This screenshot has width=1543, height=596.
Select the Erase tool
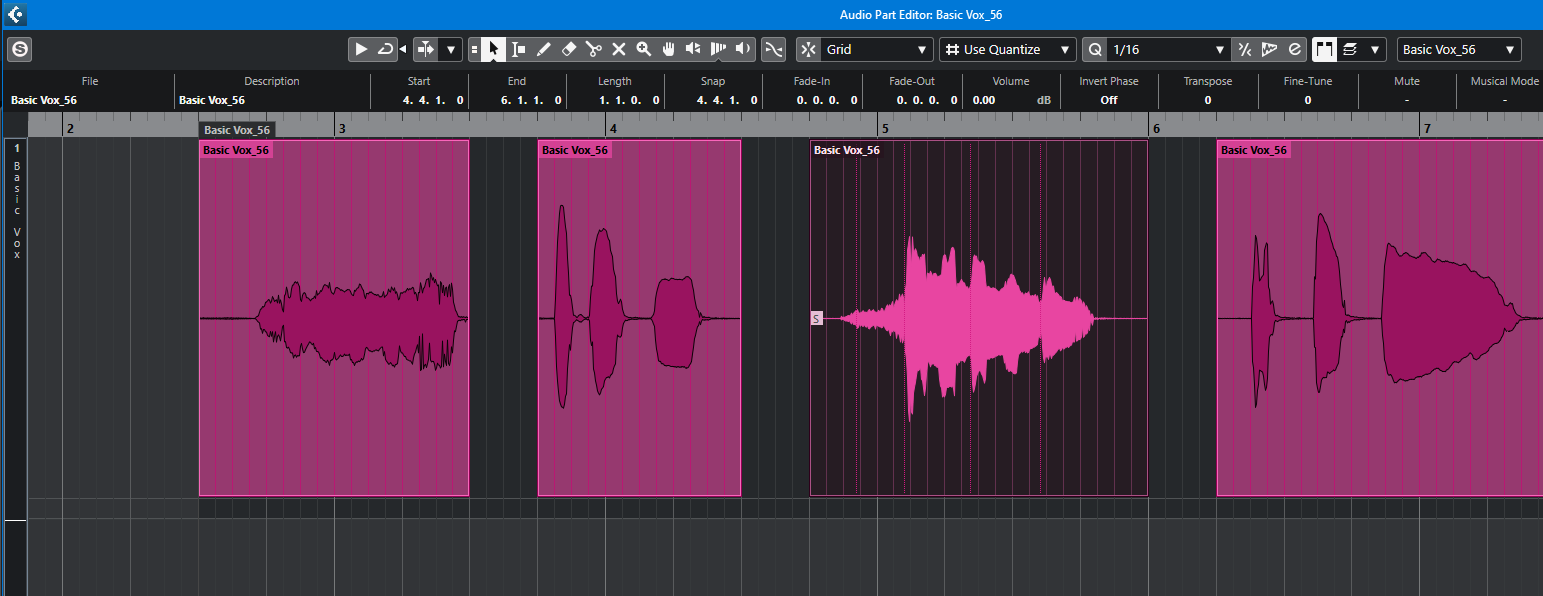(x=568, y=49)
